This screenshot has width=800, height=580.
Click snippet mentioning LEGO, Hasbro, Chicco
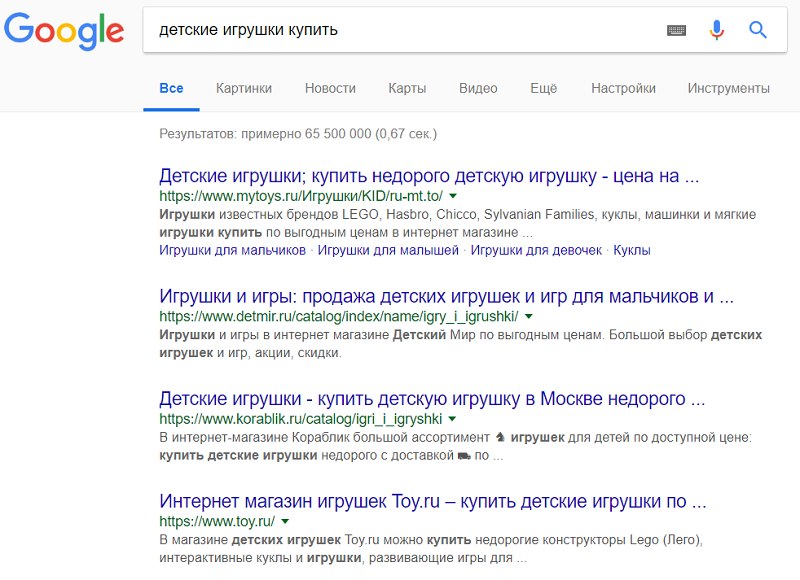pos(458,223)
